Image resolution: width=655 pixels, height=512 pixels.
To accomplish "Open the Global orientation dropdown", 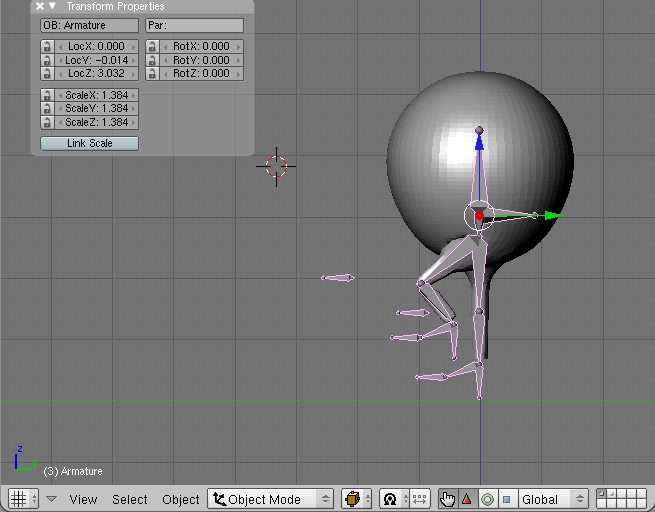I will tap(553, 499).
